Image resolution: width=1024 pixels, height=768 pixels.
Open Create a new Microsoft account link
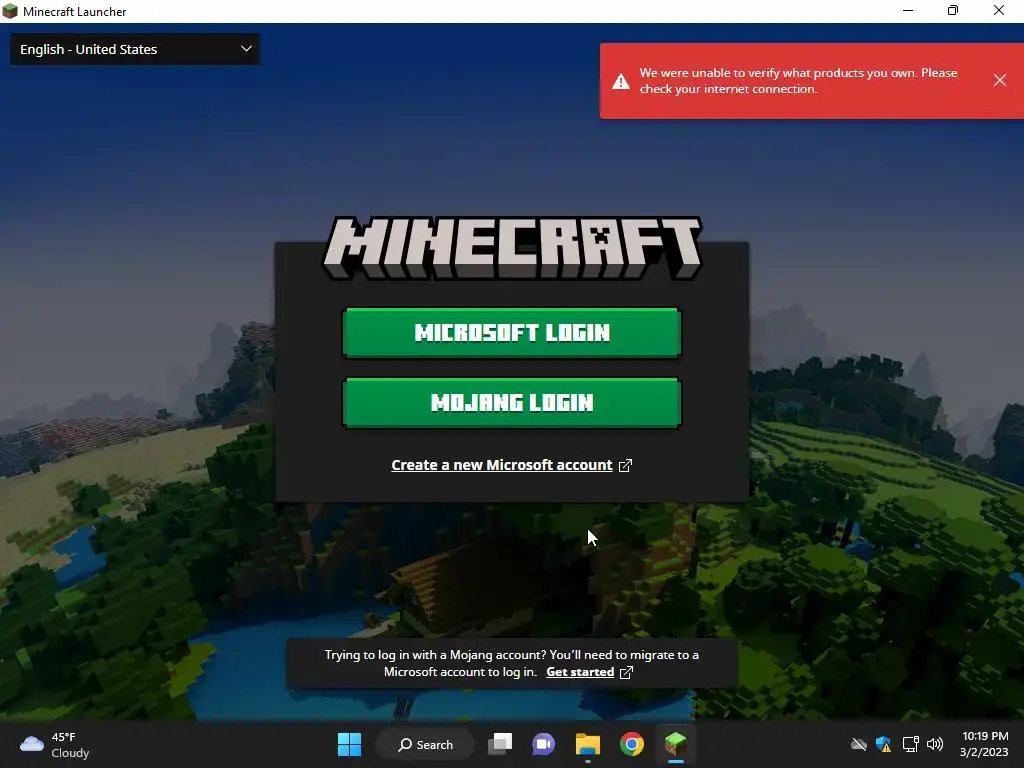coord(502,465)
